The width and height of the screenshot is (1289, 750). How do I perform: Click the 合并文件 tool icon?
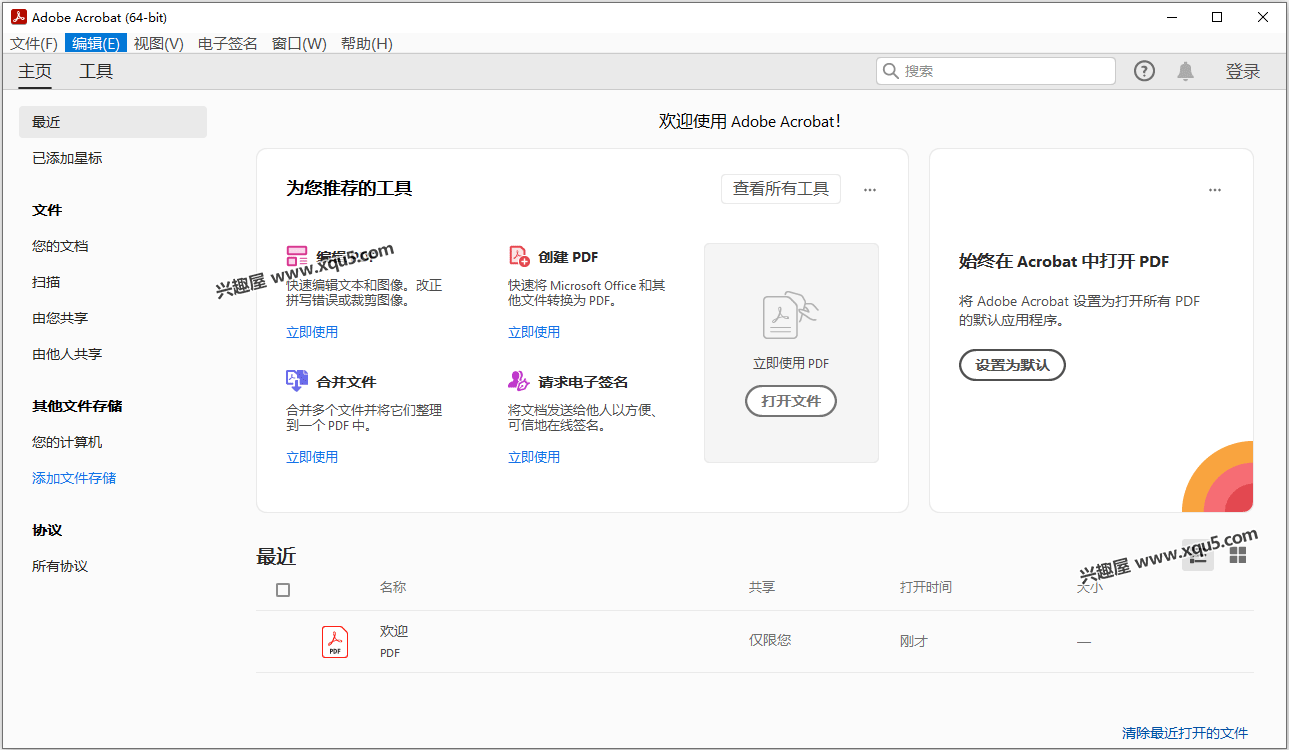coord(297,381)
